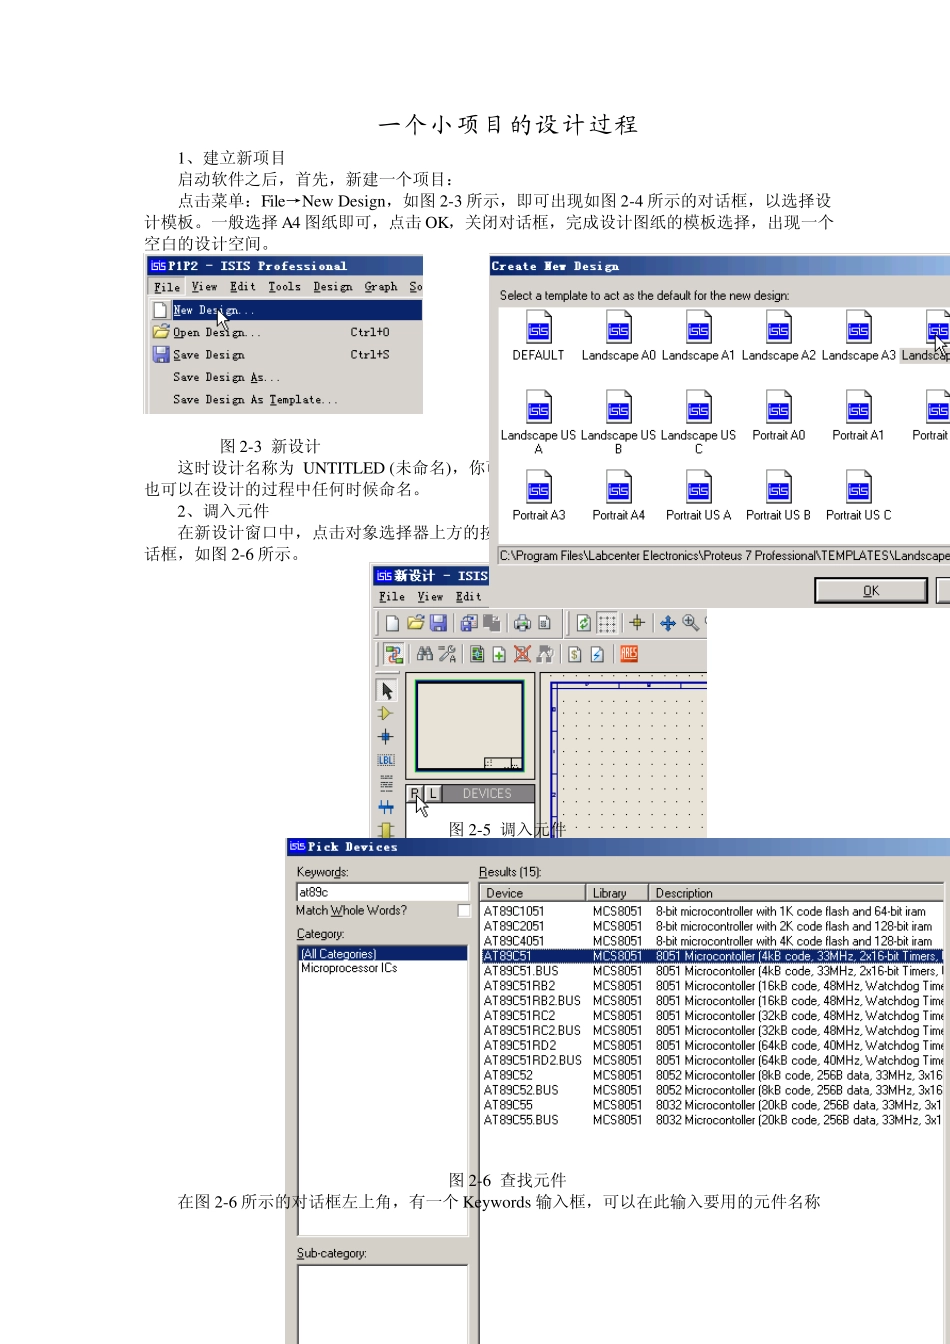Select the Selection Mode arrow tool
The width and height of the screenshot is (950, 1344).
pyautogui.click(x=386, y=690)
